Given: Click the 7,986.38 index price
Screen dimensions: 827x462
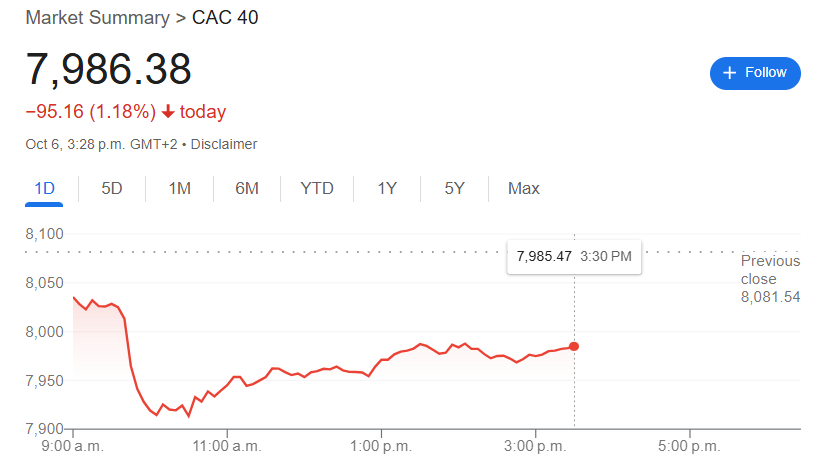Looking at the screenshot, I should click(x=109, y=70).
